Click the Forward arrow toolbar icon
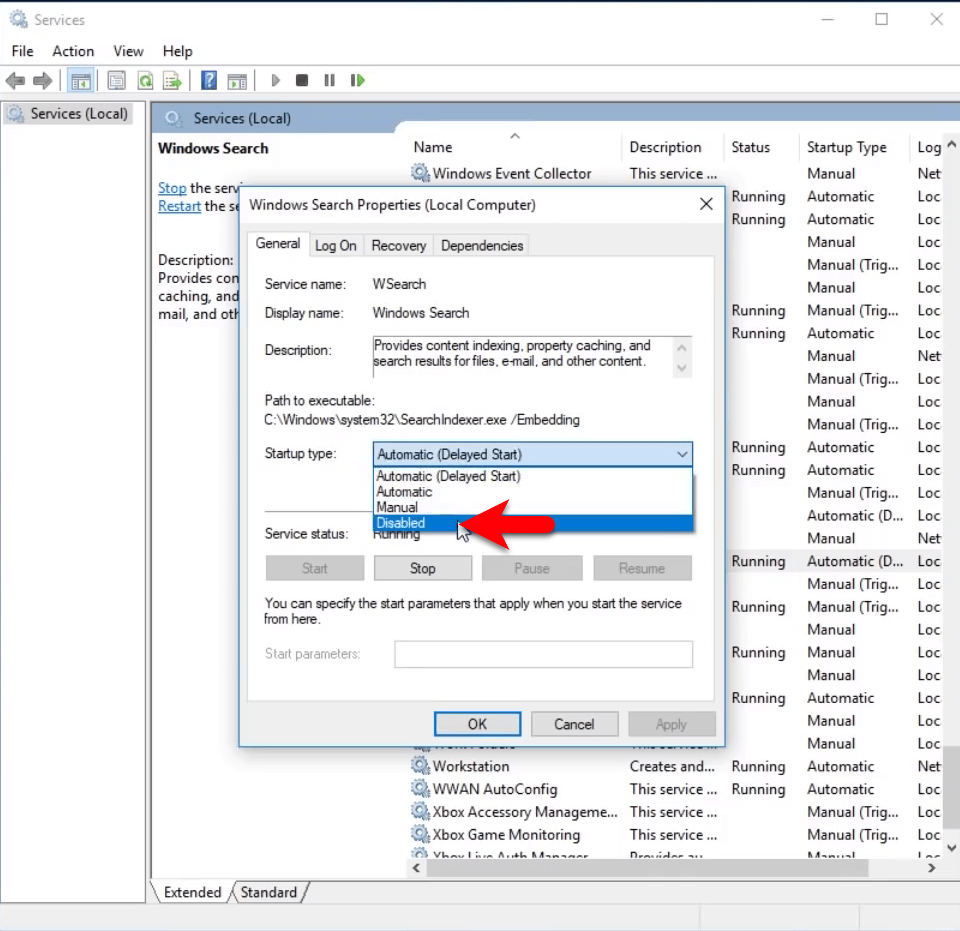This screenshot has width=960, height=931. tap(42, 80)
